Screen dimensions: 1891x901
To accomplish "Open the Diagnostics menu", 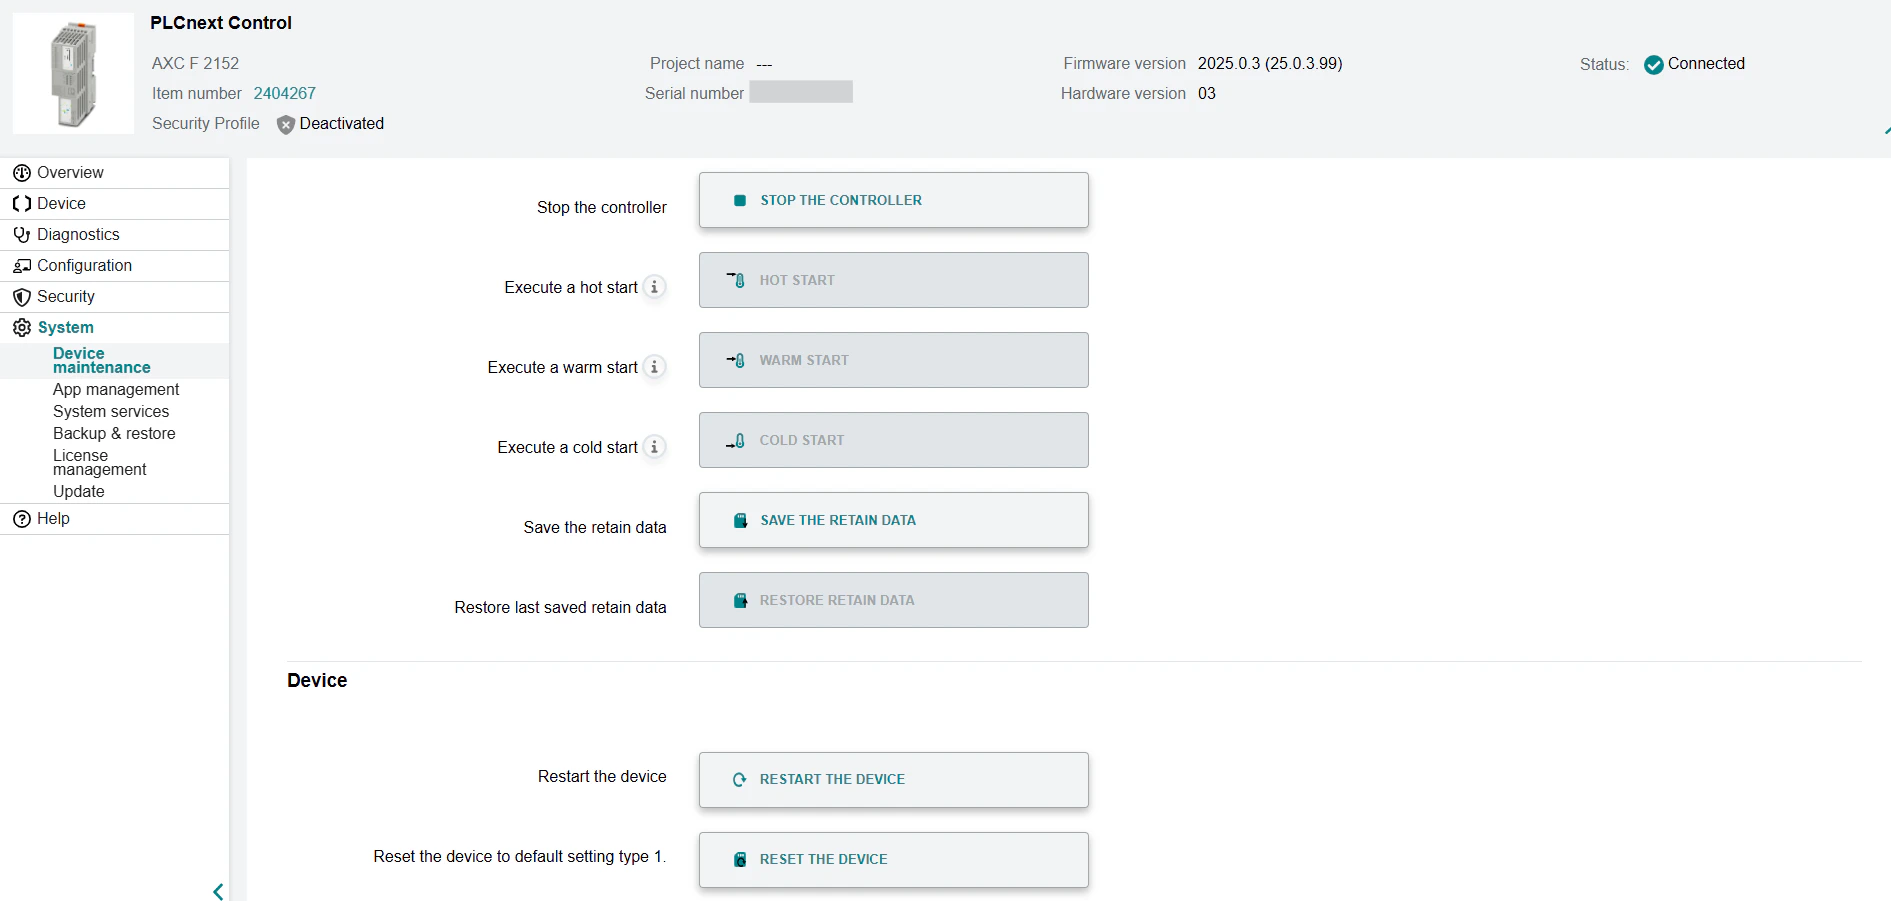I will [x=114, y=235].
